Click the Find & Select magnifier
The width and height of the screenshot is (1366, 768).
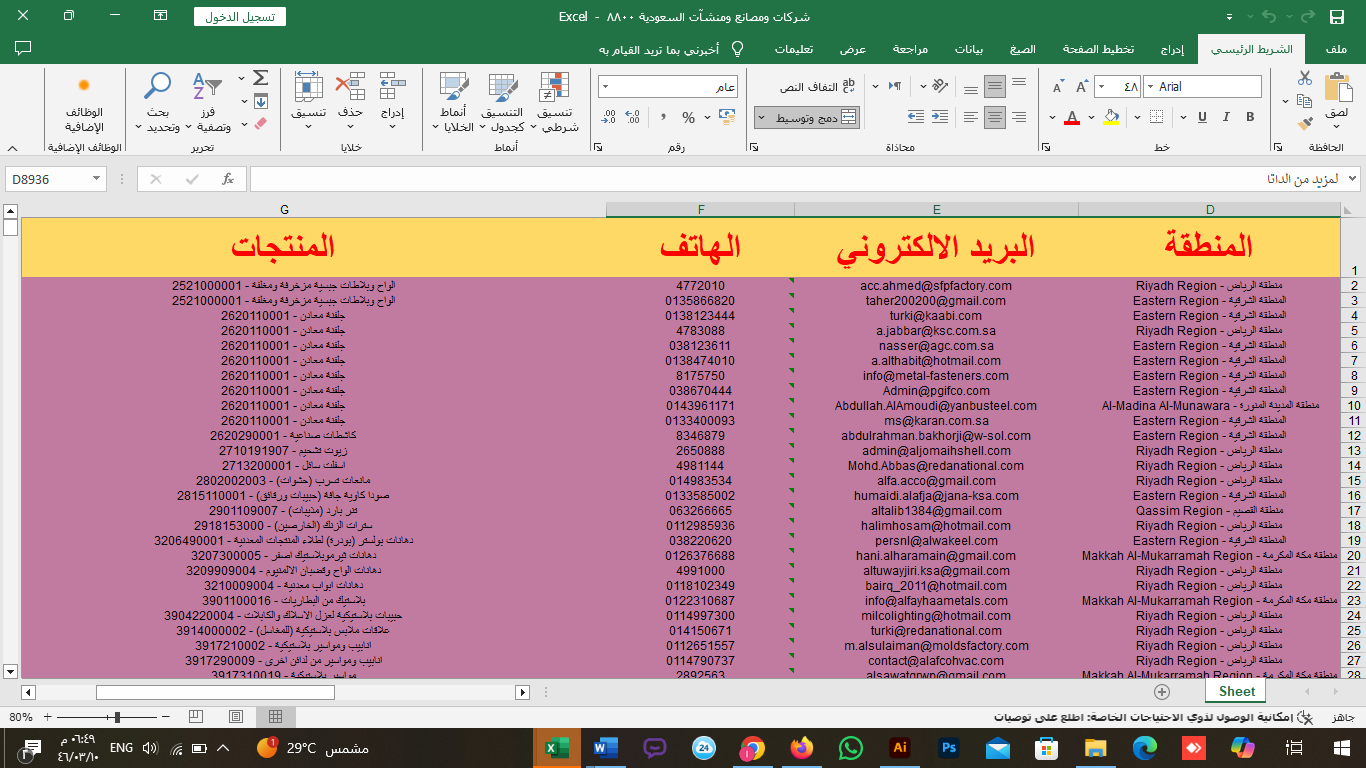tap(158, 103)
